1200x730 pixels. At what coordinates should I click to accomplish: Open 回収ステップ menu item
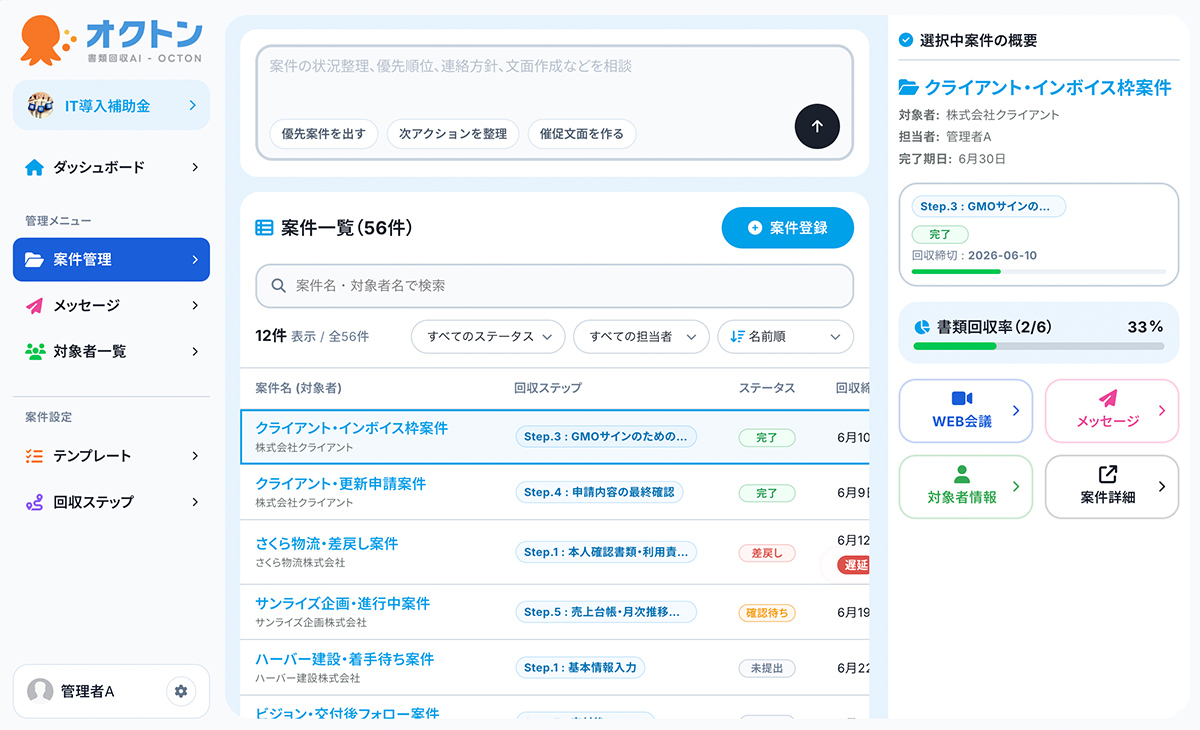click(111, 502)
